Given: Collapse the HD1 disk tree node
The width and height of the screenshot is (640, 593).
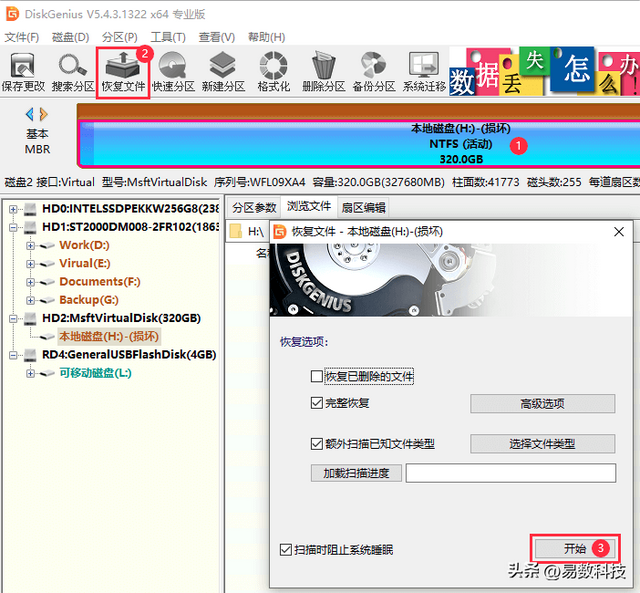Looking at the screenshot, I should click(x=13, y=227).
